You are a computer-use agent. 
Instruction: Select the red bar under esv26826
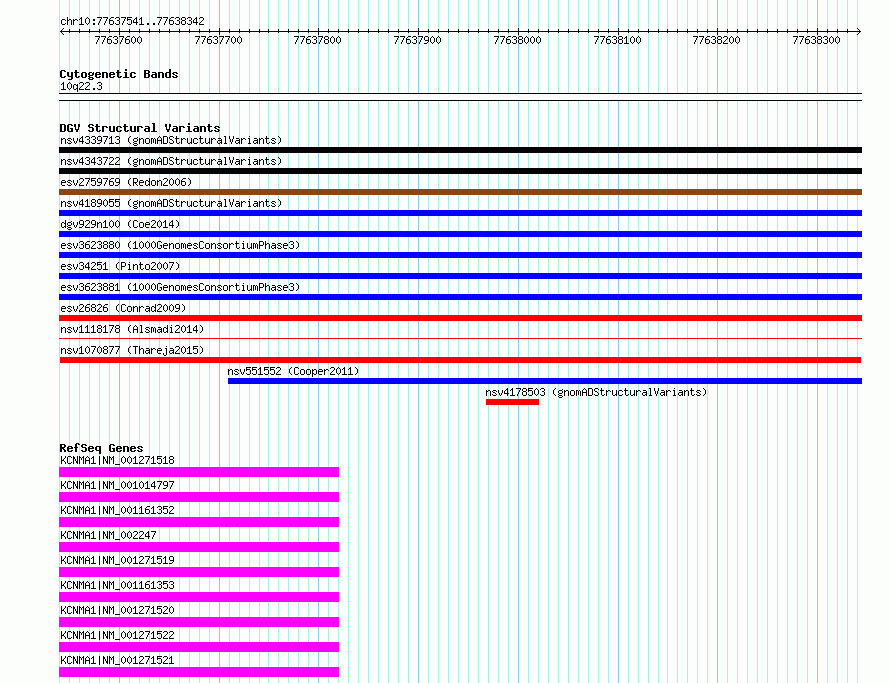[460, 318]
